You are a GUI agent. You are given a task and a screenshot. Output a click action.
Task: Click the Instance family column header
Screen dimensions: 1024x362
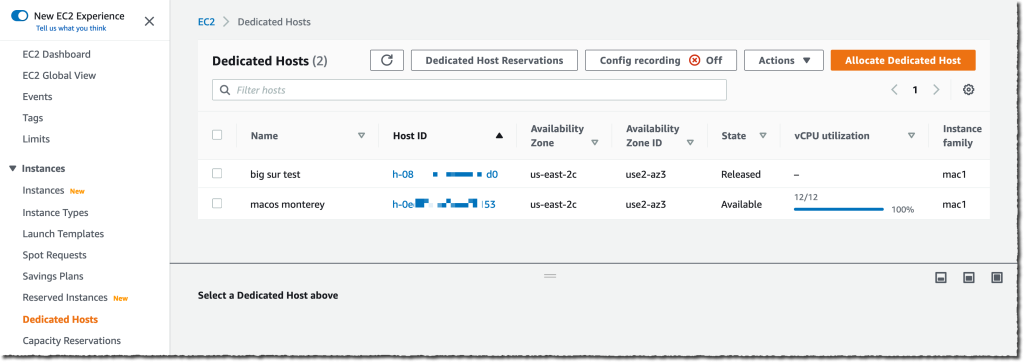tap(962, 136)
